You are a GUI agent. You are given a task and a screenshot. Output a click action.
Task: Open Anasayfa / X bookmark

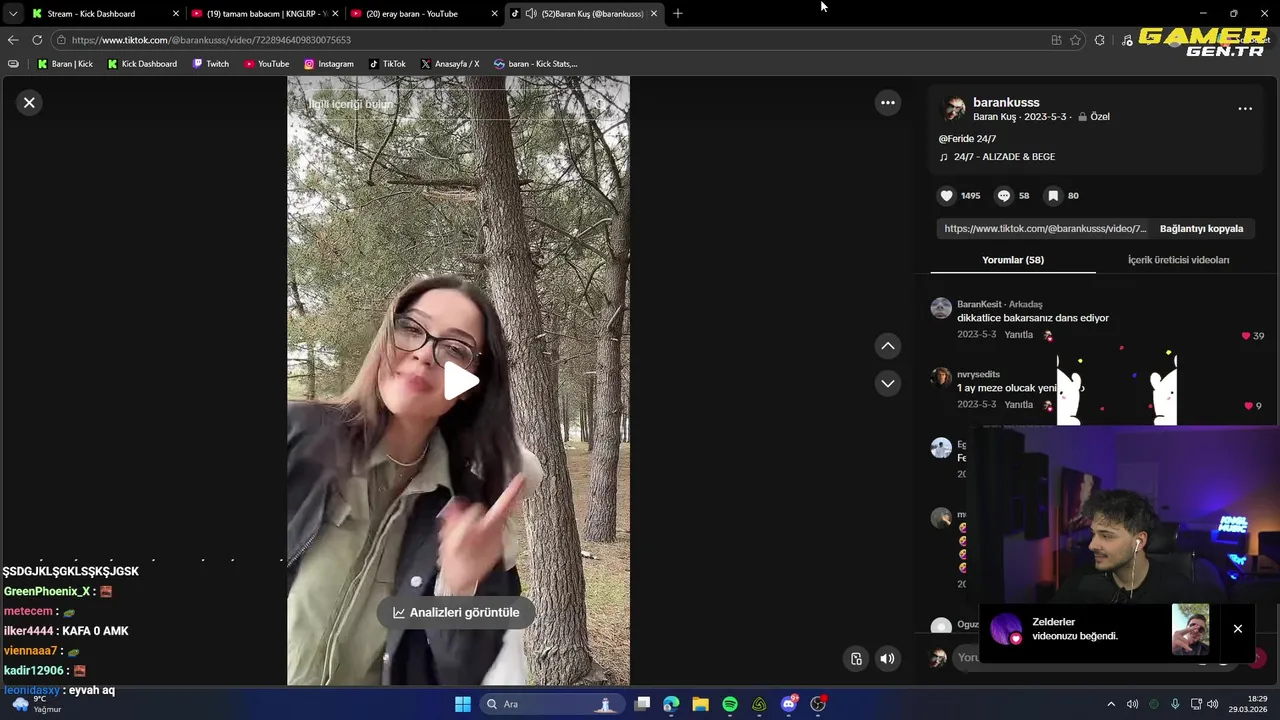tap(450, 64)
